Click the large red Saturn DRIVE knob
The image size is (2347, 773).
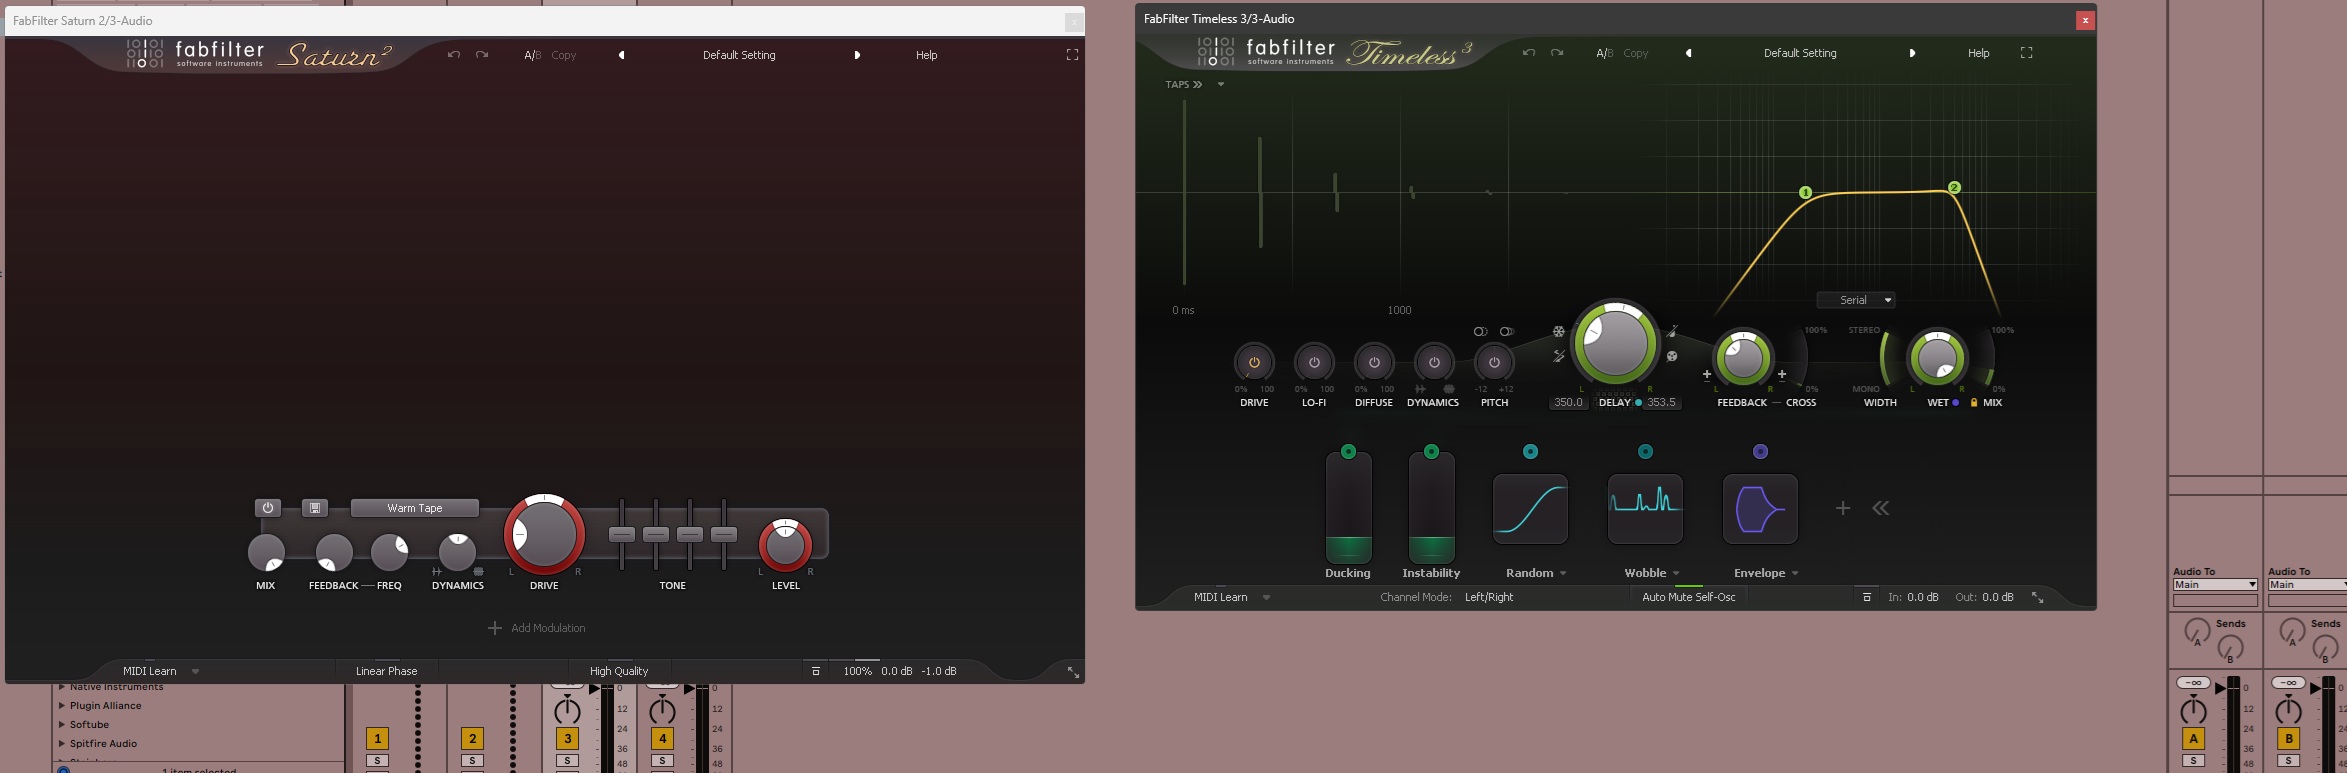click(x=544, y=534)
